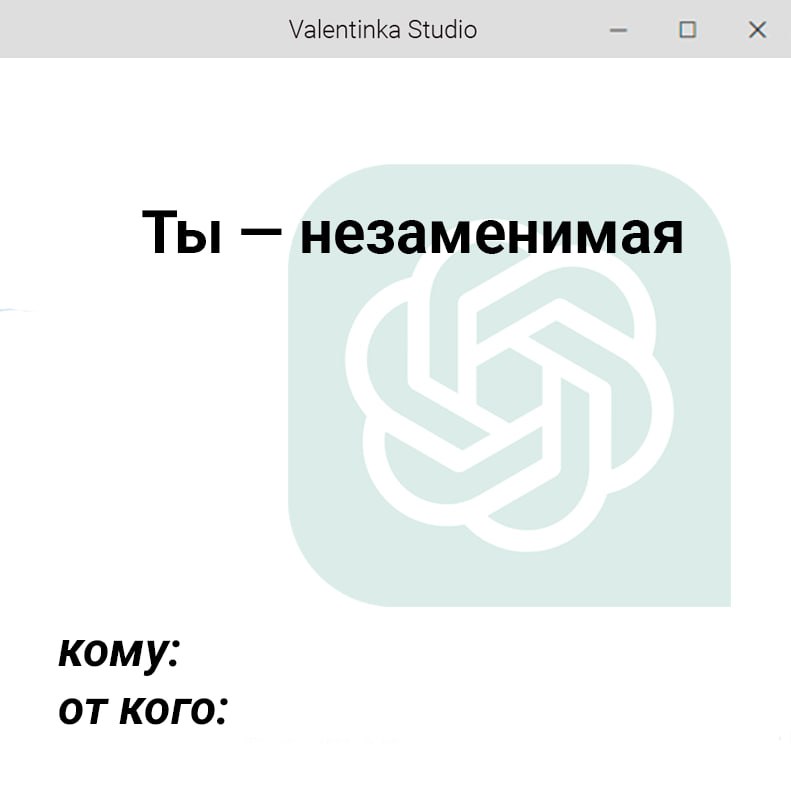Close the Valentinka Studio window
This screenshot has width=791, height=791.
pyautogui.click(x=757, y=30)
